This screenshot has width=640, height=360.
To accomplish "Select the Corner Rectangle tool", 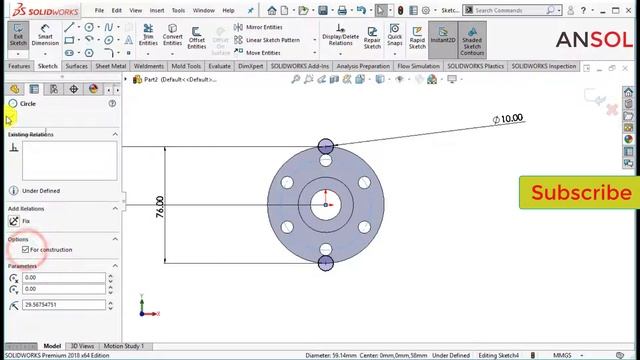I will (x=69, y=40).
